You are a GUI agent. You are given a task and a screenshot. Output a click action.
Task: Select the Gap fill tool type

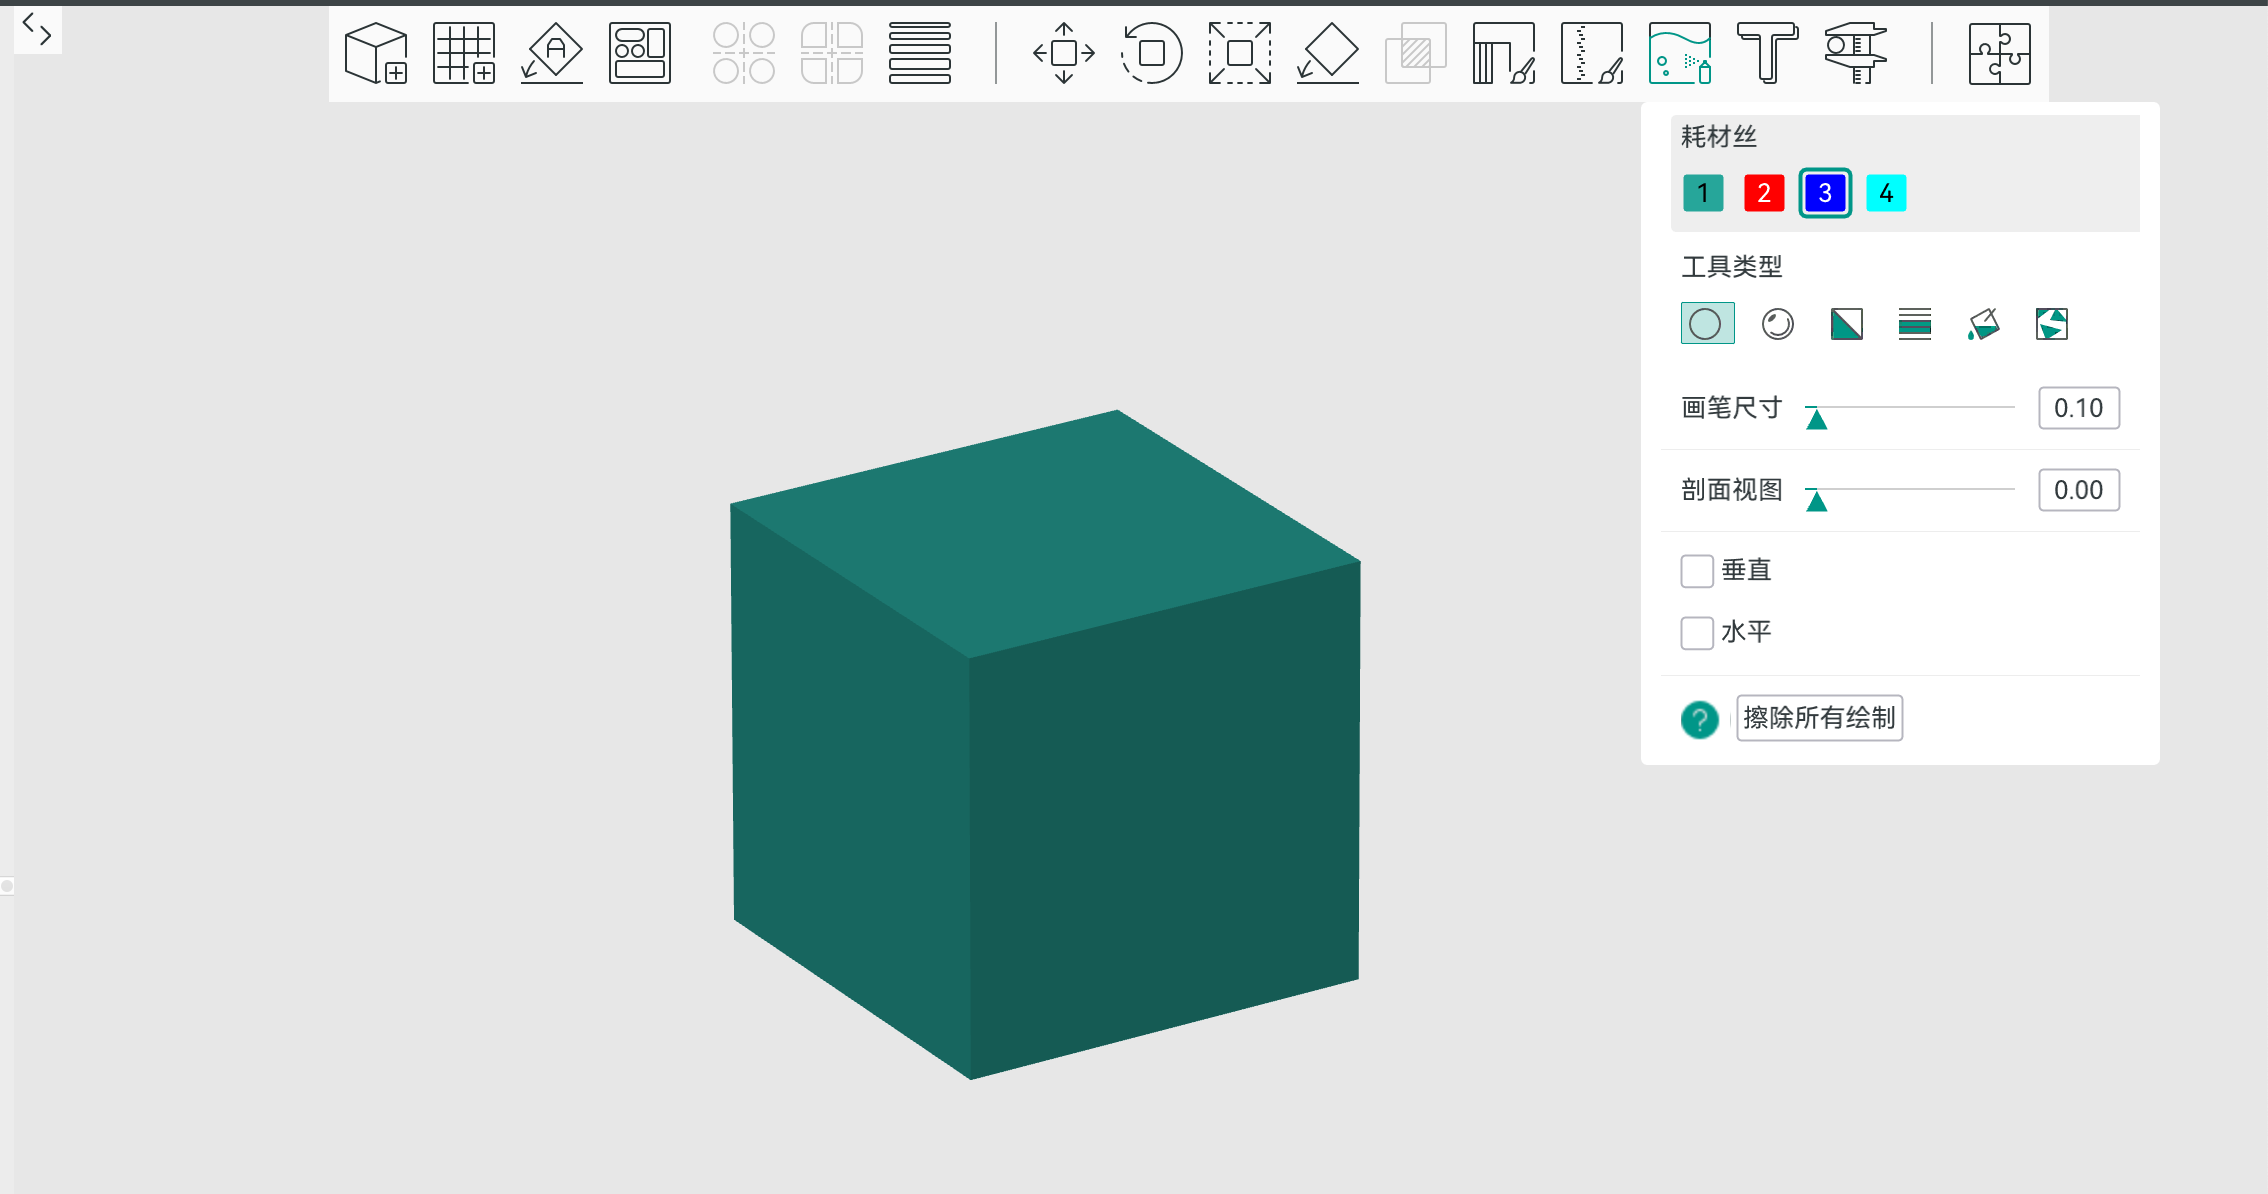coord(2051,323)
